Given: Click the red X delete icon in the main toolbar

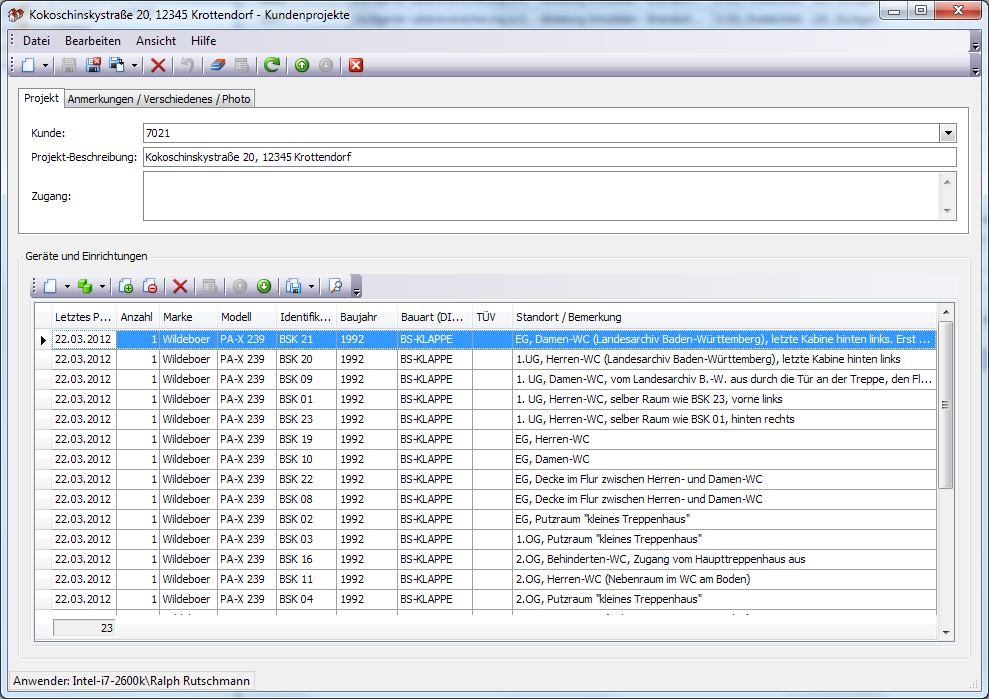Looking at the screenshot, I should (x=158, y=65).
